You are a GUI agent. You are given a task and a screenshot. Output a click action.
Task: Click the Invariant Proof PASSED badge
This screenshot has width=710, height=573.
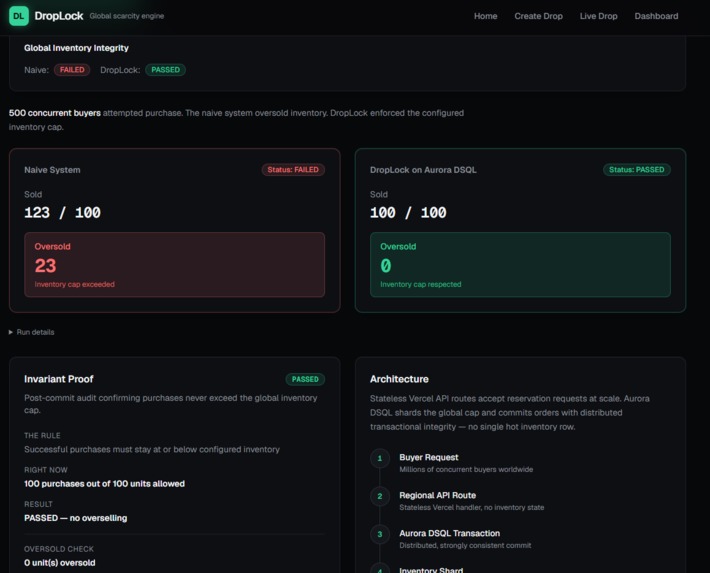(x=305, y=379)
